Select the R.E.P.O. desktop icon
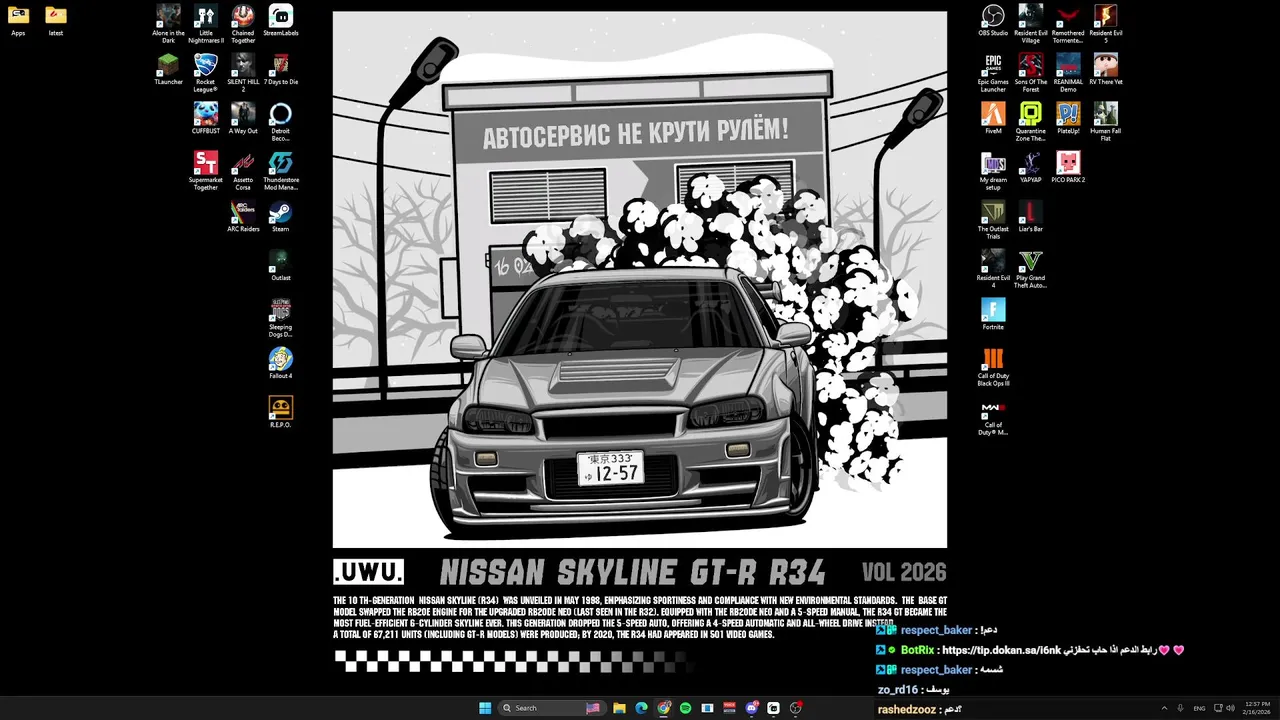The image size is (1280, 720). (281, 412)
